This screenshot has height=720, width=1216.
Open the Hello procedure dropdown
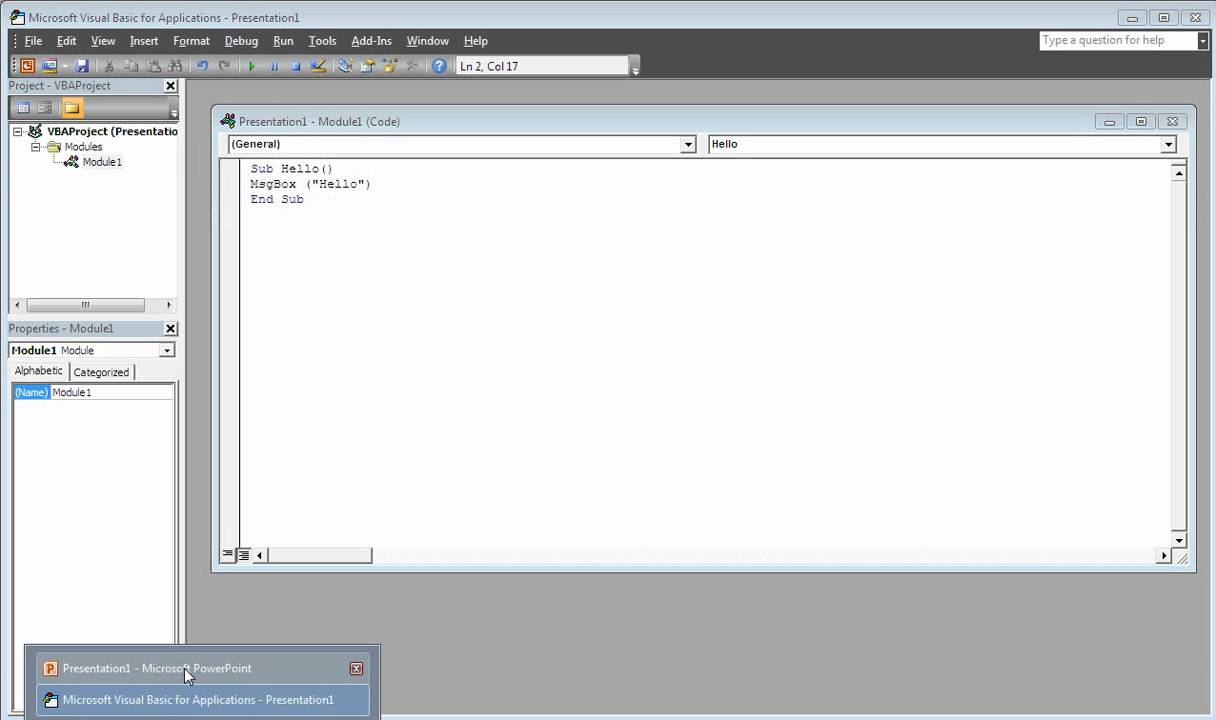[x=1168, y=145]
